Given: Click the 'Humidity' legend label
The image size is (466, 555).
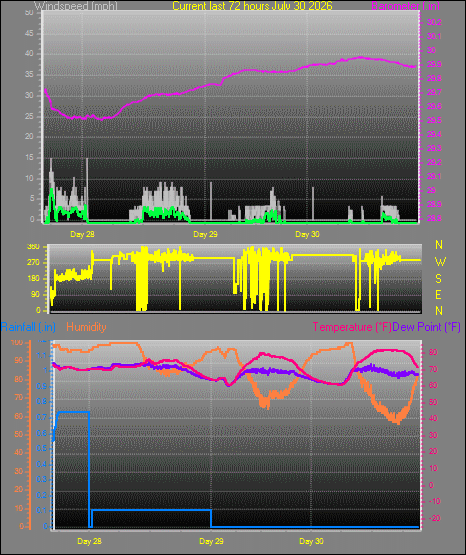Looking at the screenshot, I should [86, 327].
